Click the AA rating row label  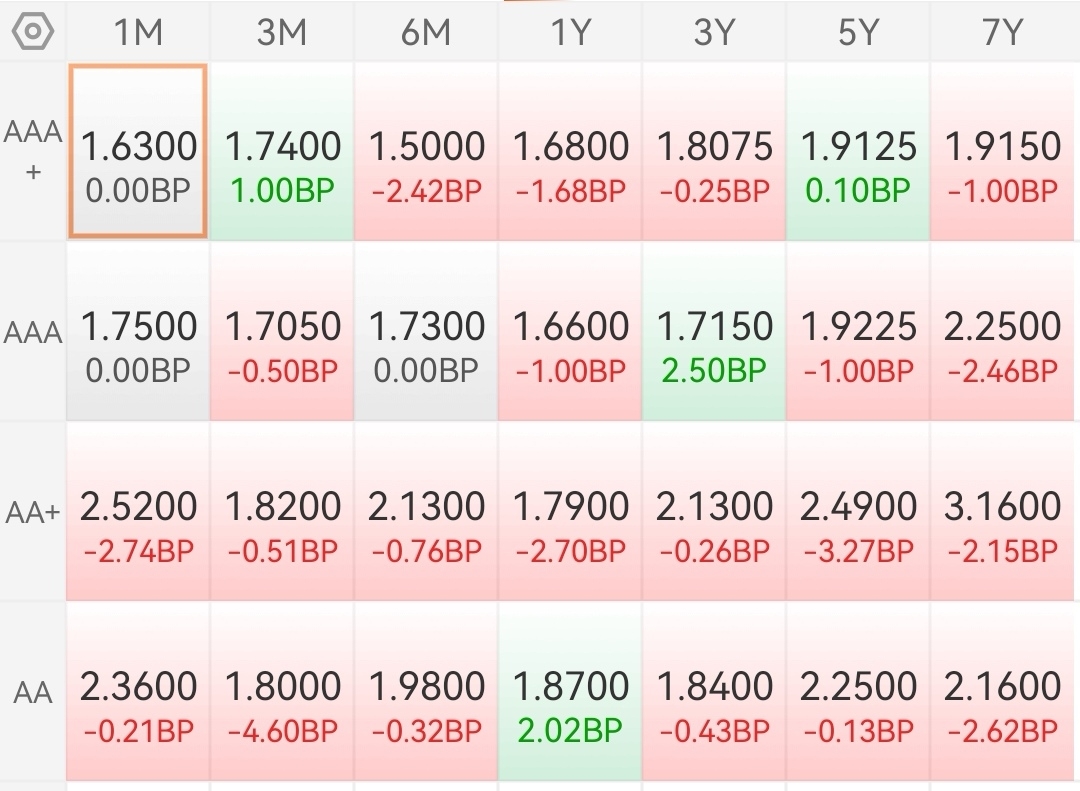(x=32, y=692)
